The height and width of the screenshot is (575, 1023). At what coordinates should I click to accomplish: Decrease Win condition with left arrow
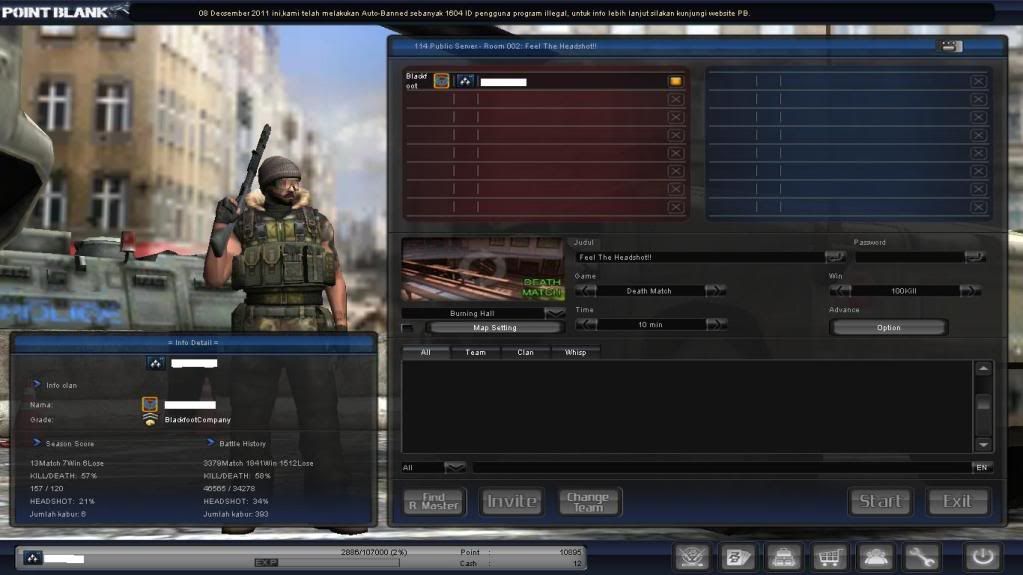click(x=840, y=290)
